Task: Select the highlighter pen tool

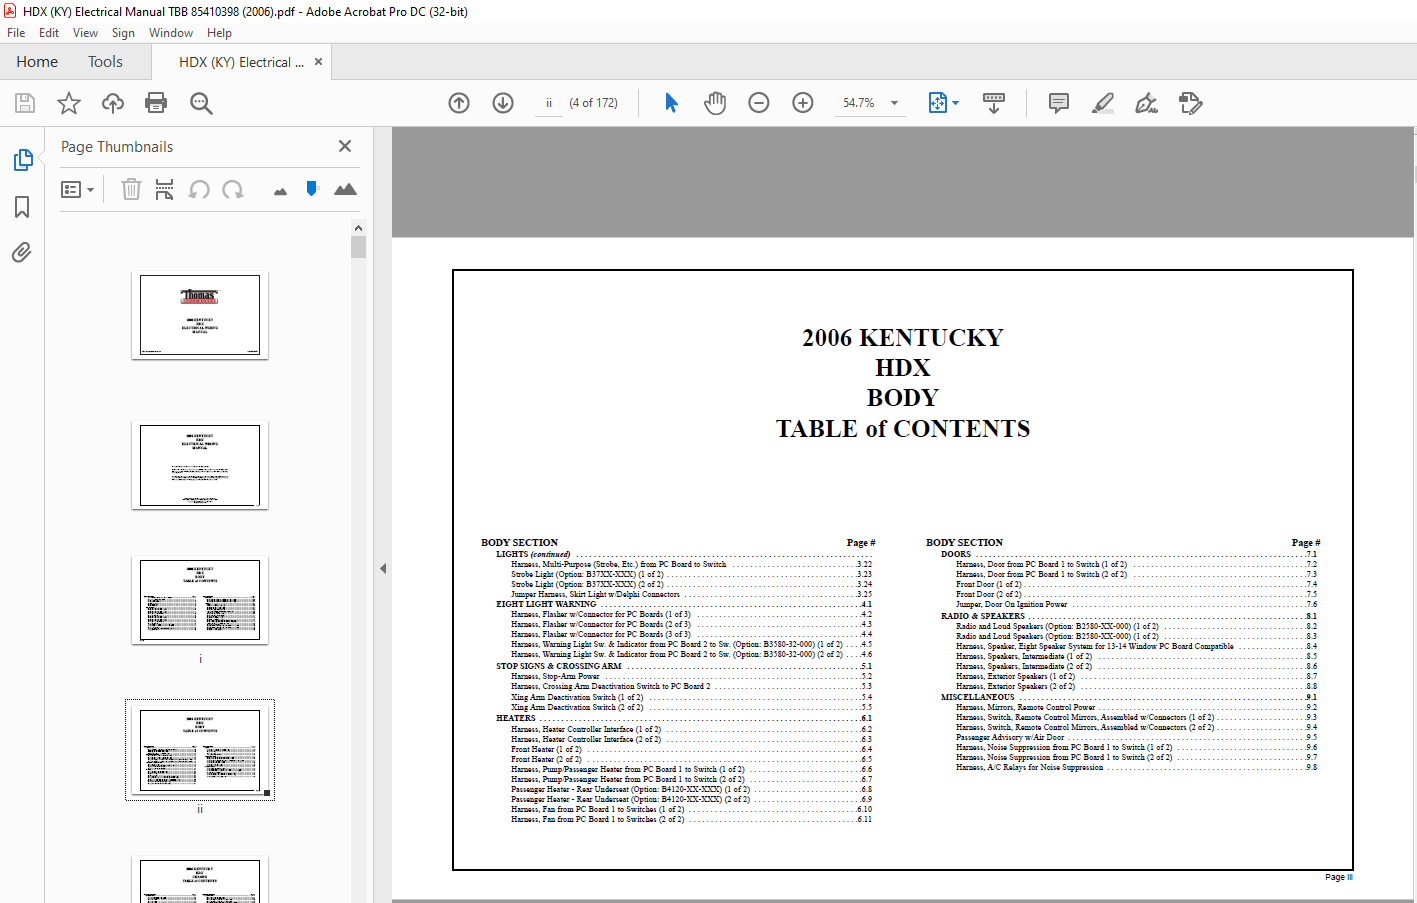Action: pos(1103,103)
